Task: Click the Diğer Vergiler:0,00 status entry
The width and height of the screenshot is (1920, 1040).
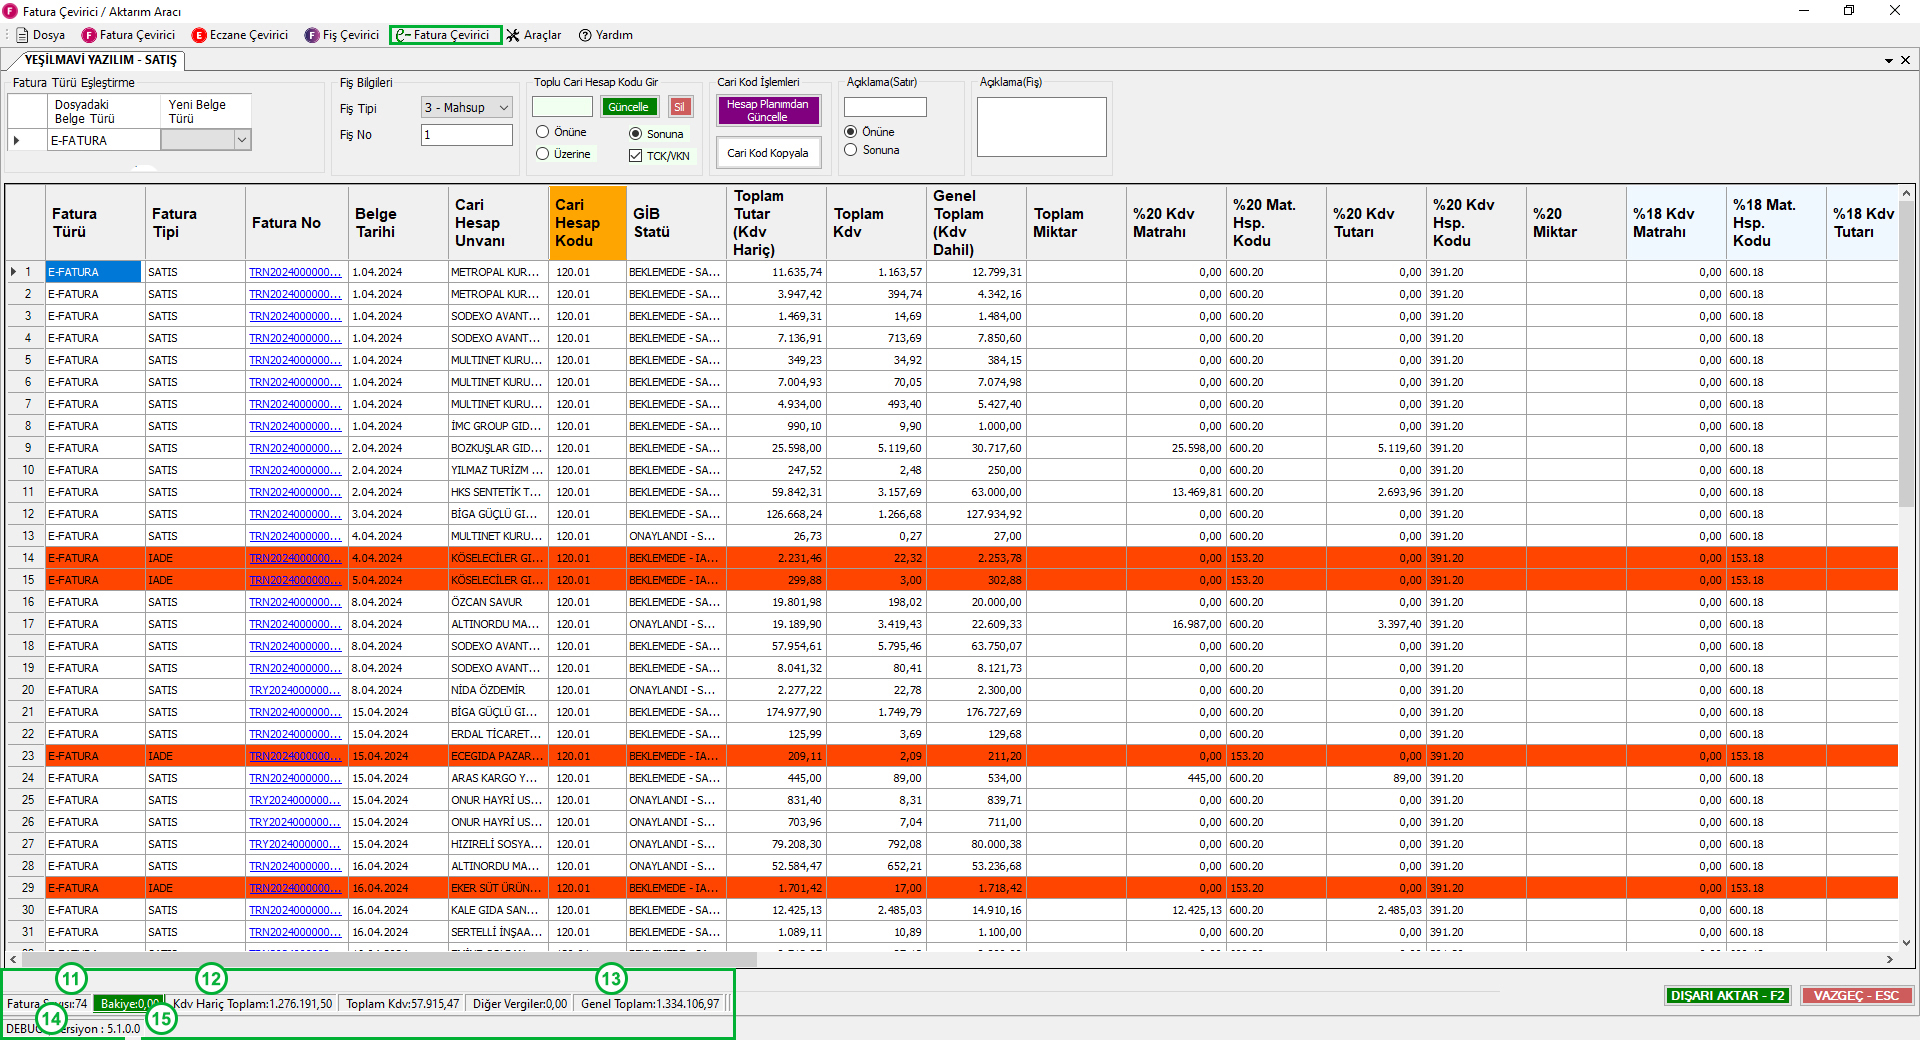Action: [x=520, y=1004]
